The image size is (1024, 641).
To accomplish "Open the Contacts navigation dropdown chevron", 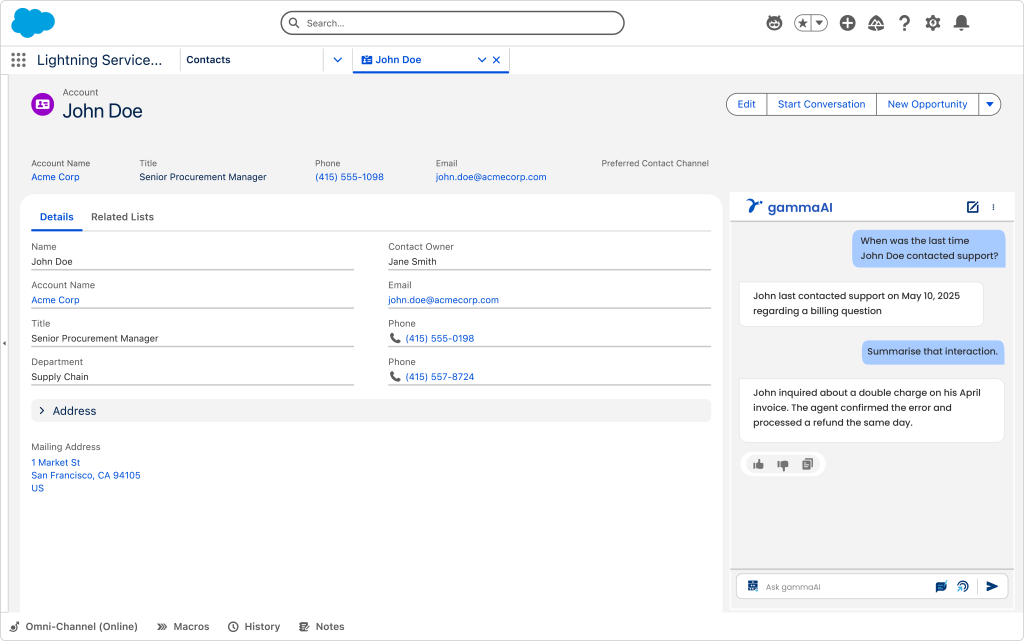I will pos(338,60).
